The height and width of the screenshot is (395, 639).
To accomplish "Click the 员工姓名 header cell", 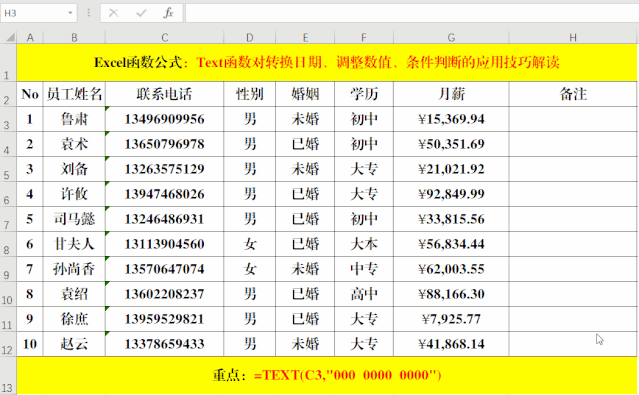I will 74,94.
